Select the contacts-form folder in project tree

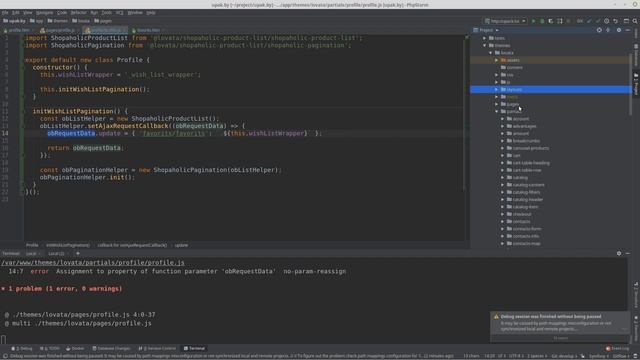point(527,229)
